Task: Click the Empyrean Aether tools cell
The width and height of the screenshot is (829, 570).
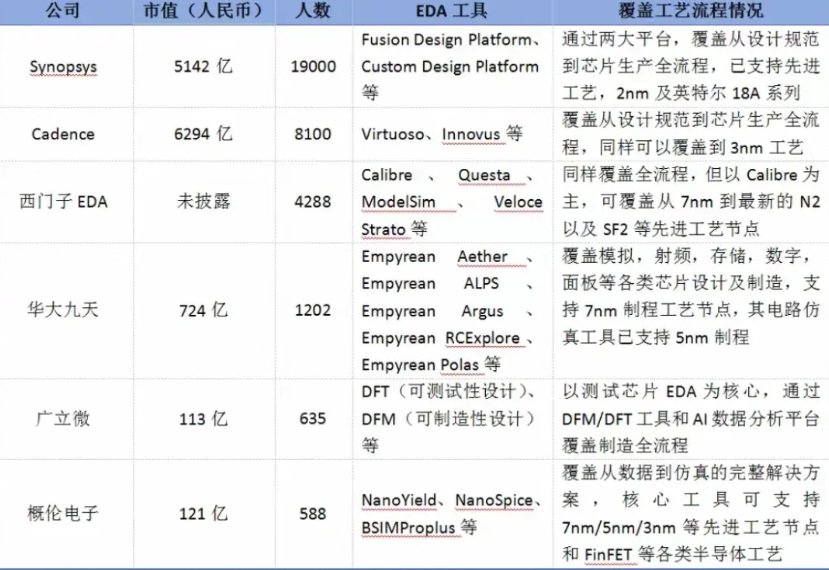Action: pyautogui.click(x=452, y=310)
